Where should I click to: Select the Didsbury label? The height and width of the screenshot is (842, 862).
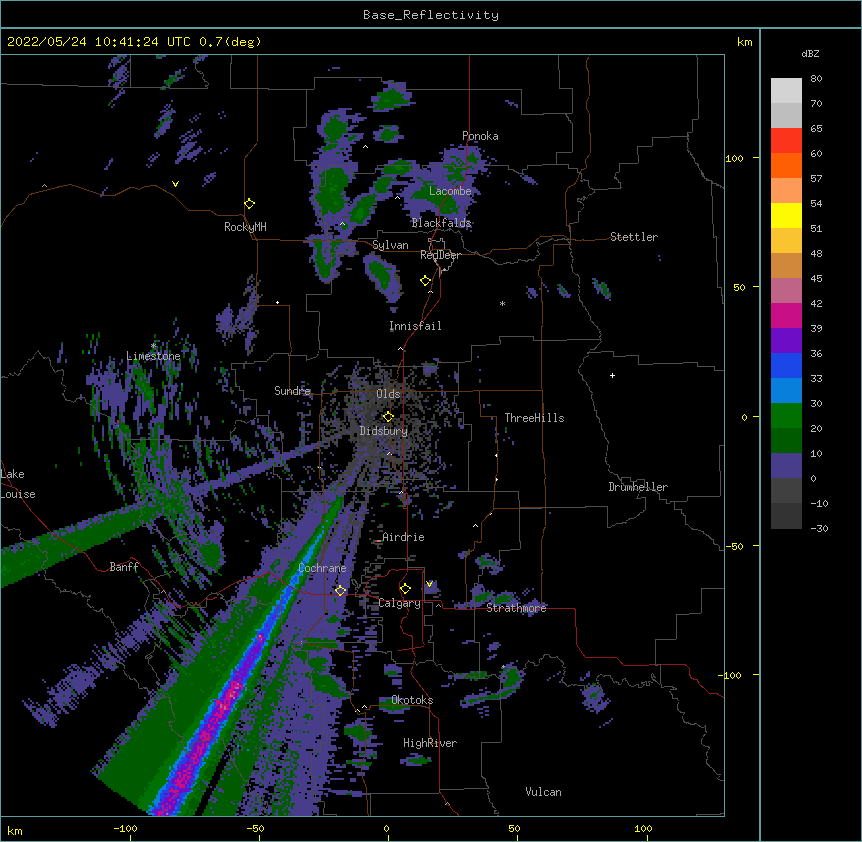[384, 431]
